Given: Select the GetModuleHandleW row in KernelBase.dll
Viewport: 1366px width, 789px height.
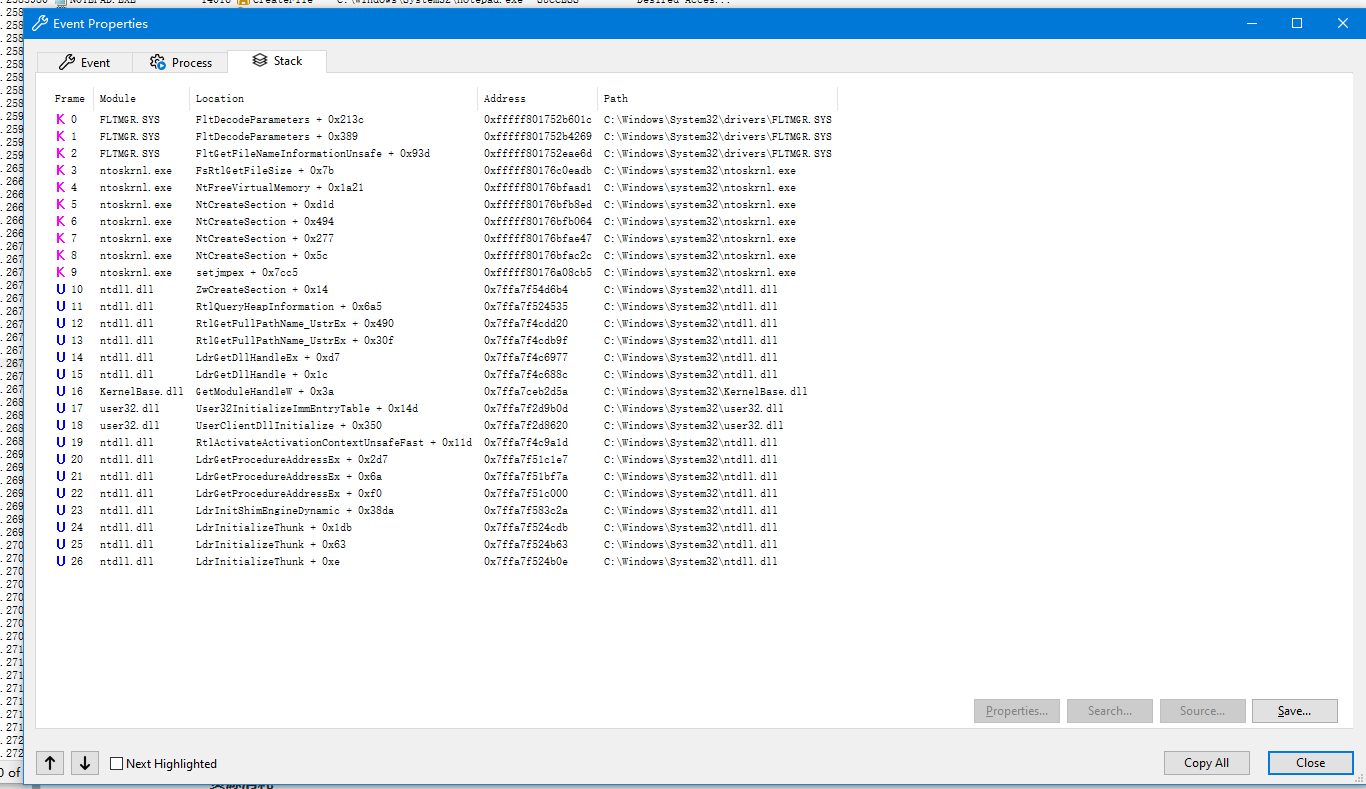Looking at the screenshot, I should tap(265, 391).
